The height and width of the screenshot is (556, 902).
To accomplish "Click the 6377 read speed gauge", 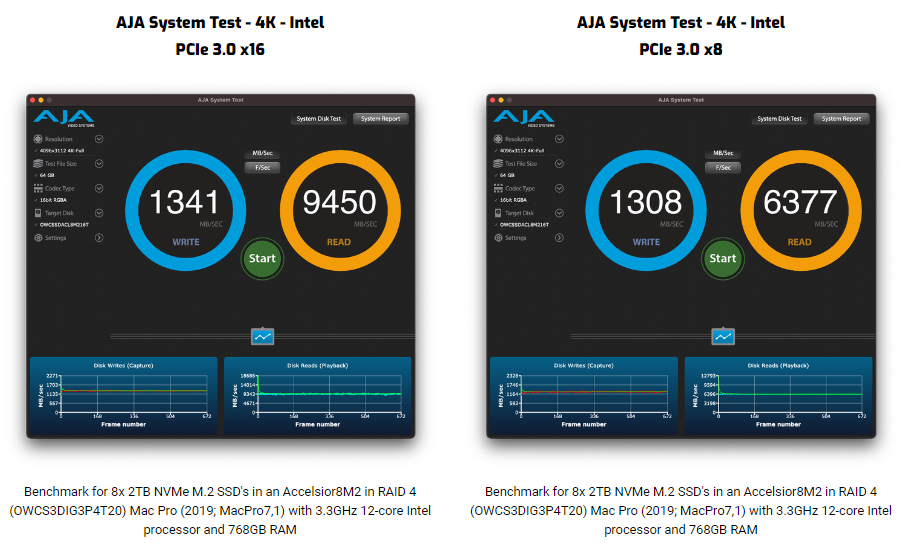I will (801, 210).
